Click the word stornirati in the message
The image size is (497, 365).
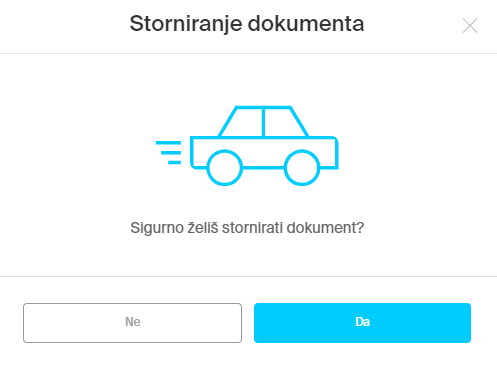point(253,228)
